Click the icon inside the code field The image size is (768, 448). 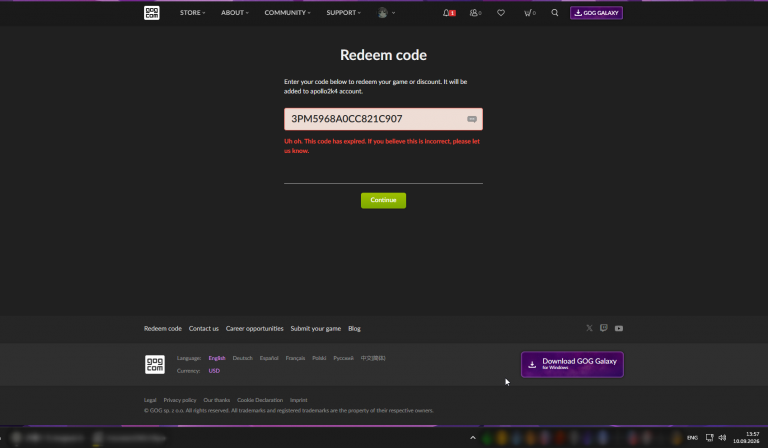click(472, 119)
